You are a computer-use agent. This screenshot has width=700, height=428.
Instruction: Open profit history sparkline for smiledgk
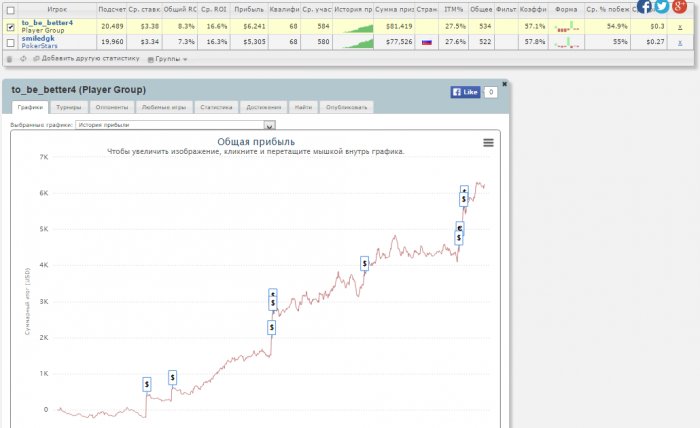click(358, 43)
